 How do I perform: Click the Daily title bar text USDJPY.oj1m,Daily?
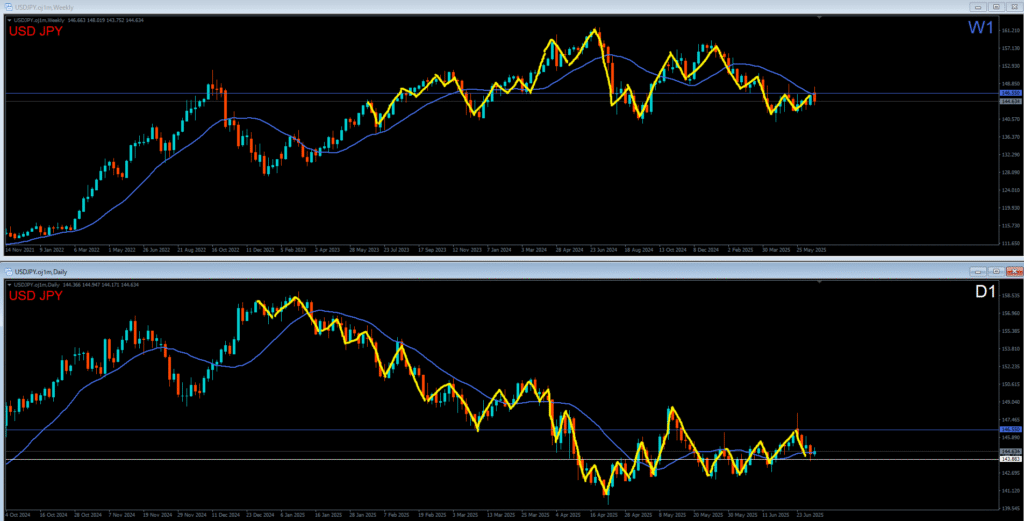pos(41,272)
